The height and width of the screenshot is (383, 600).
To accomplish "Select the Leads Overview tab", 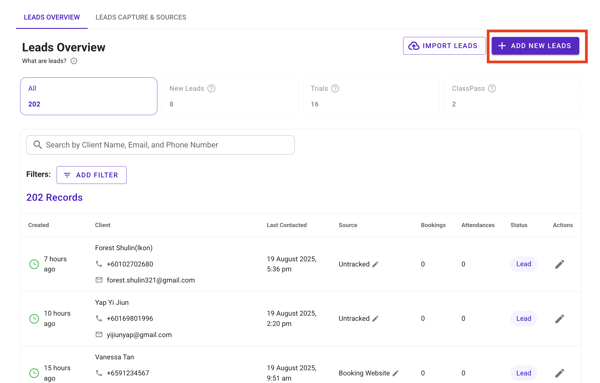I will tap(52, 17).
